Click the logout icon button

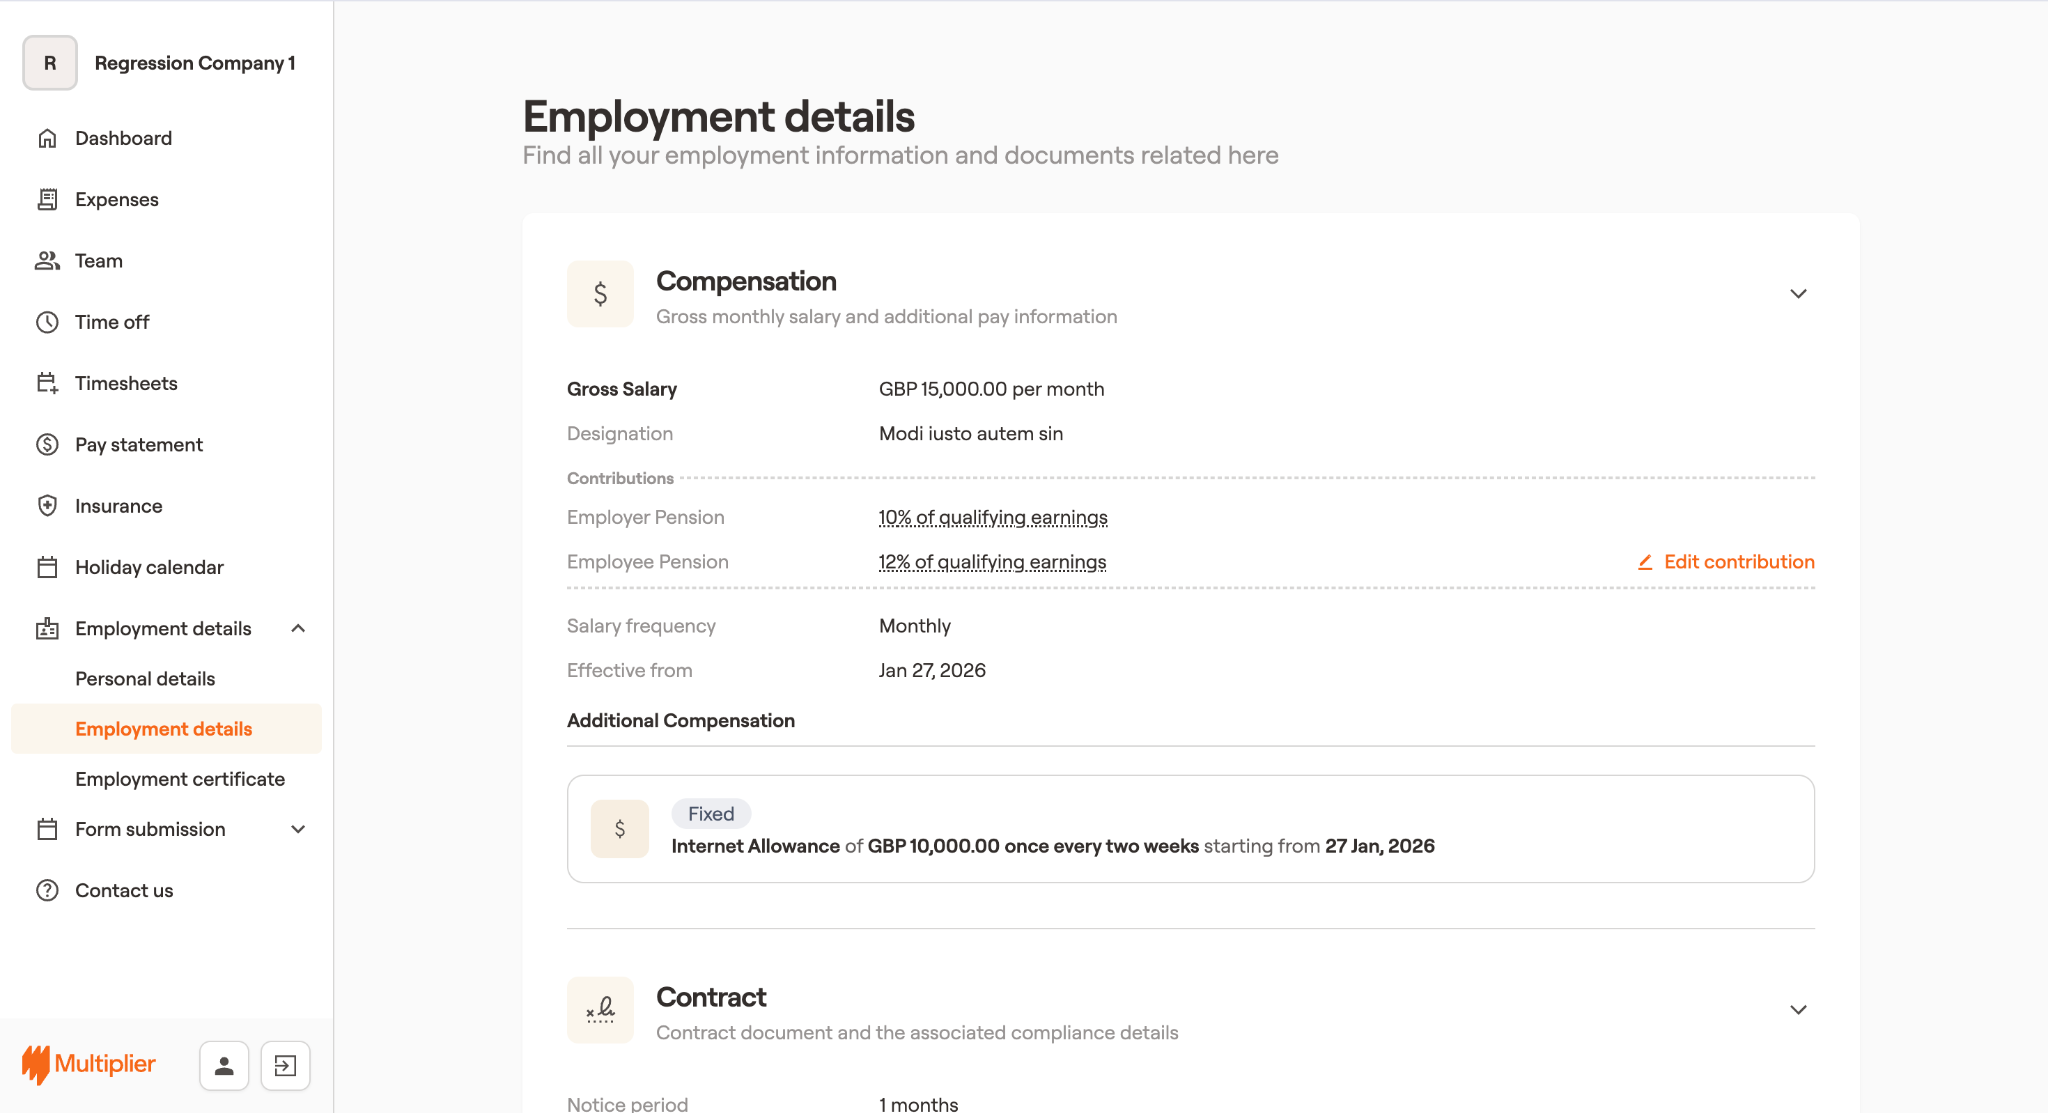click(285, 1066)
